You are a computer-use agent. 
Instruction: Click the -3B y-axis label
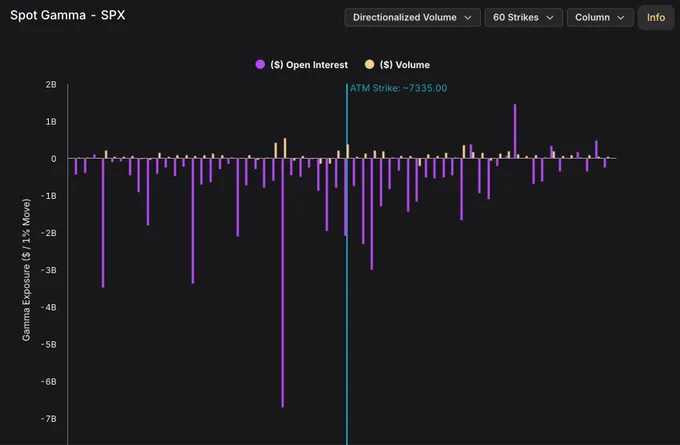(x=49, y=270)
